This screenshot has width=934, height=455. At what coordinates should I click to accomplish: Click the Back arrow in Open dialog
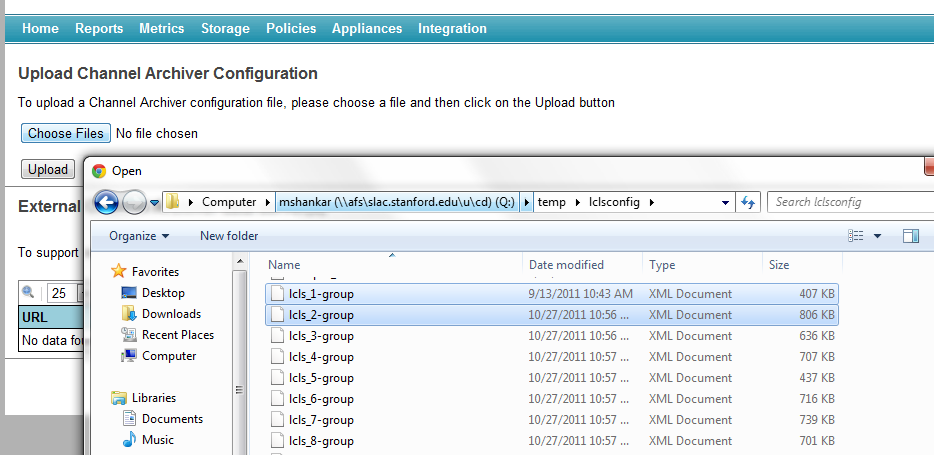click(x=106, y=202)
